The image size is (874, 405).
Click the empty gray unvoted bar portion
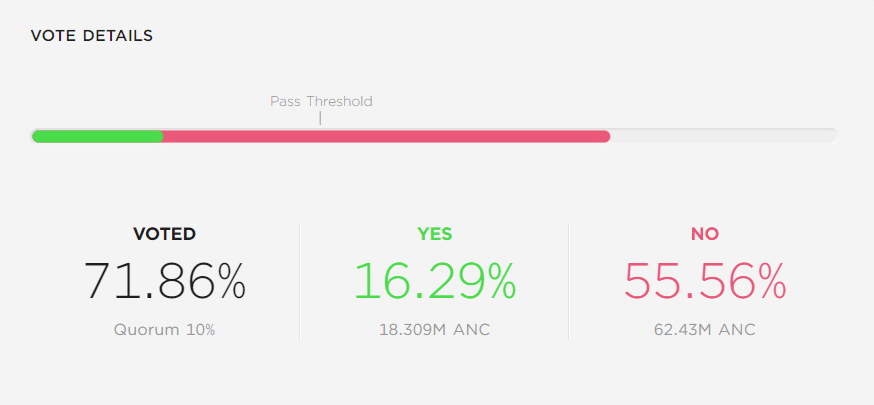pyautogui.click(x=723, y=136)
